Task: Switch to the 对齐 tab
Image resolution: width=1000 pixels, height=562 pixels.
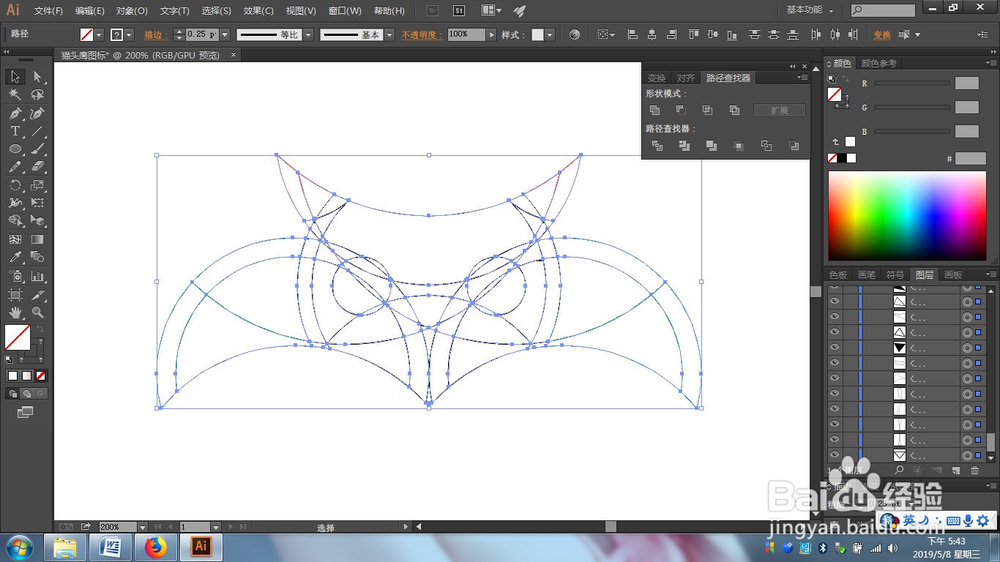Action: 686,78
